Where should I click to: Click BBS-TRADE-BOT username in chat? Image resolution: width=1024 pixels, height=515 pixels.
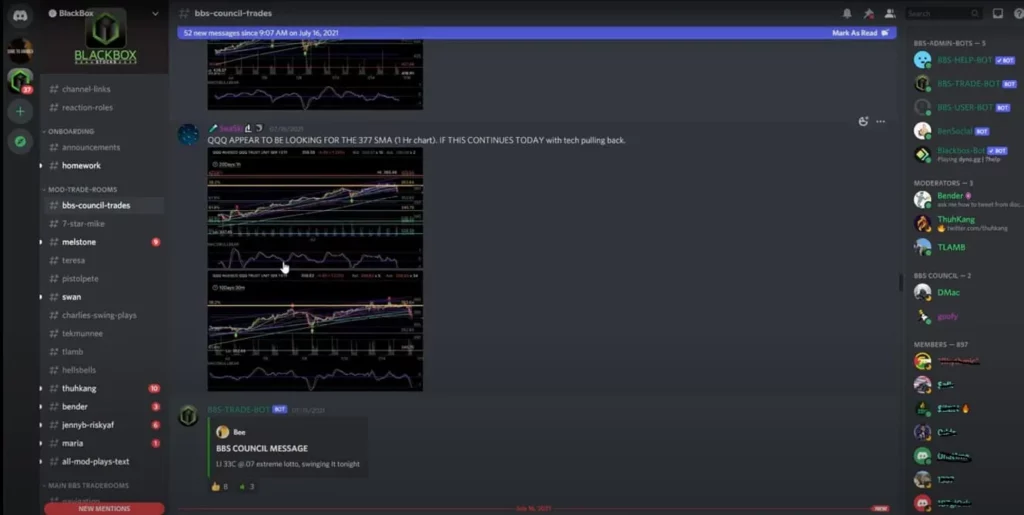pos(238,409)
